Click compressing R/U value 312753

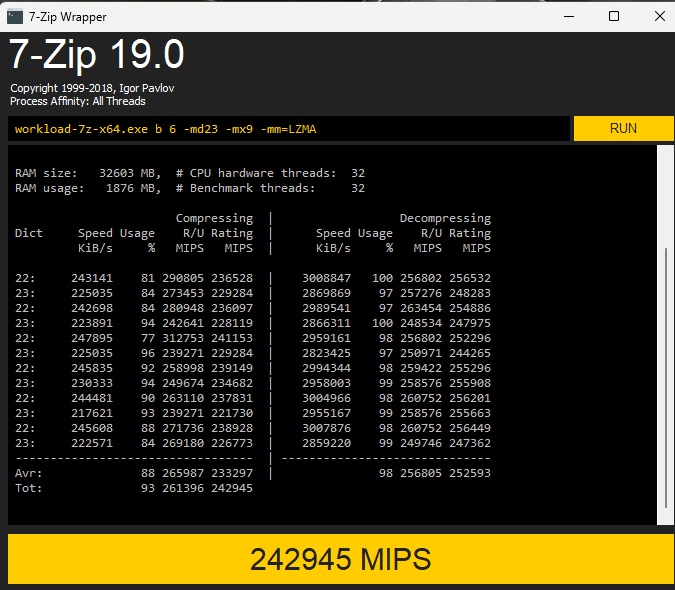[x=183, y=338]
